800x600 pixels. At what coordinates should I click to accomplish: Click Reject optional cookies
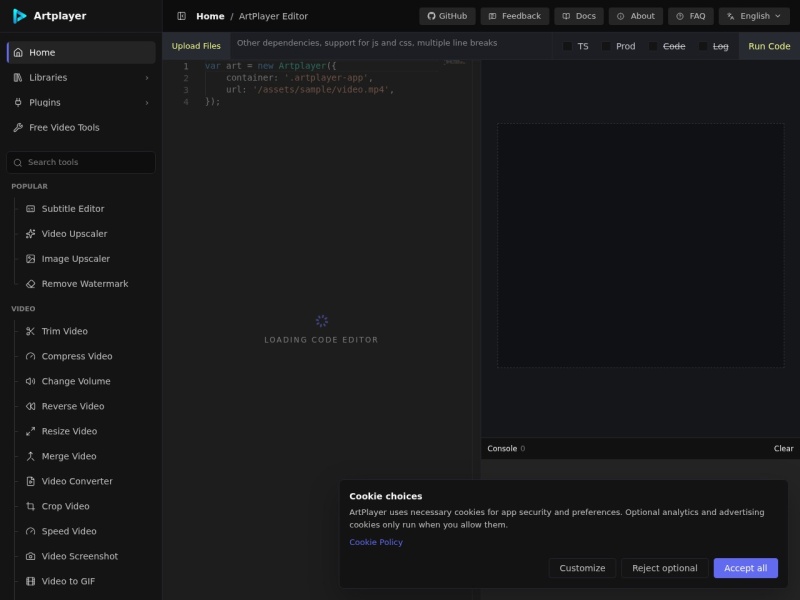(664, 568)
